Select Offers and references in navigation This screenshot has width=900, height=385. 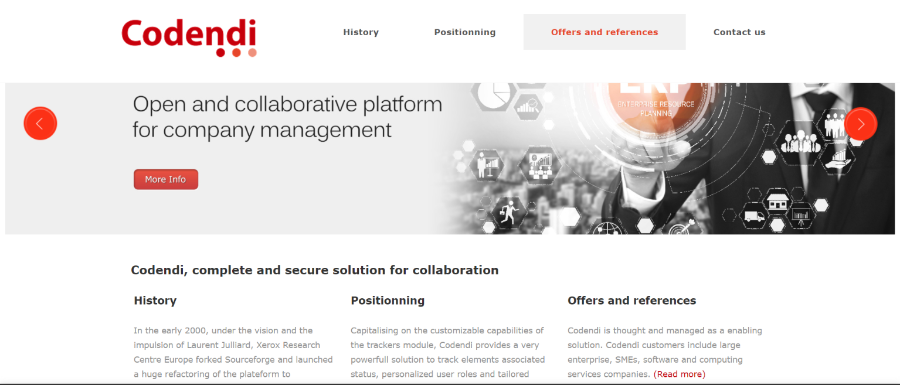click(x=604, y=32)
